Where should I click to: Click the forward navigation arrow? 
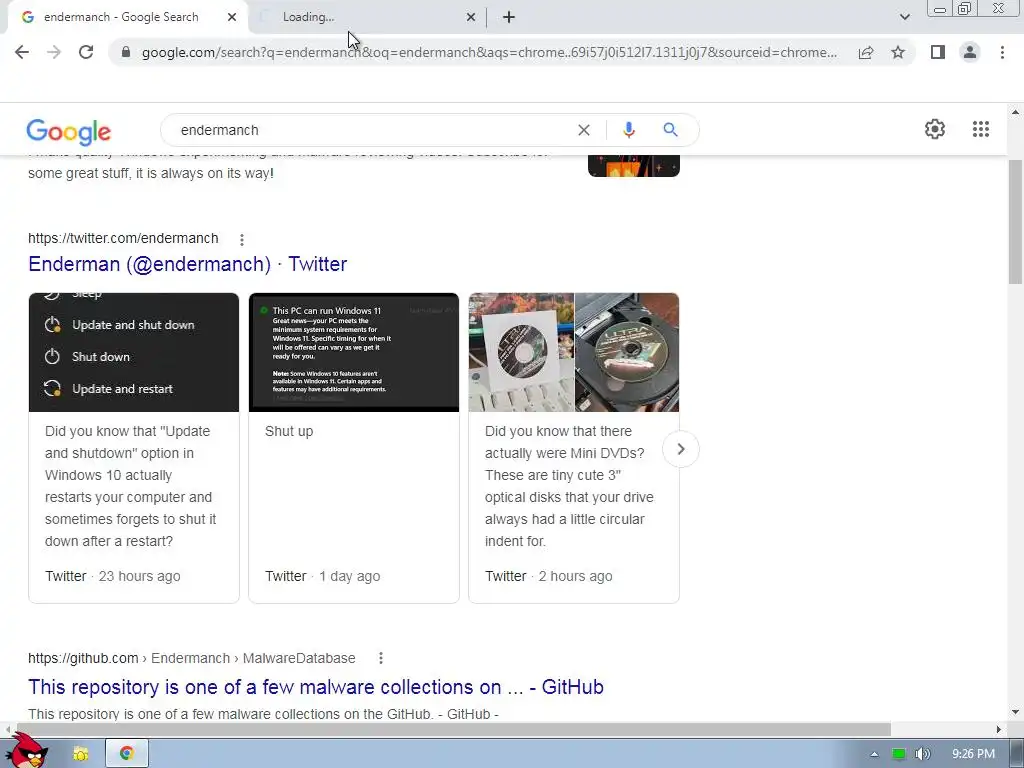pos(54,52)
